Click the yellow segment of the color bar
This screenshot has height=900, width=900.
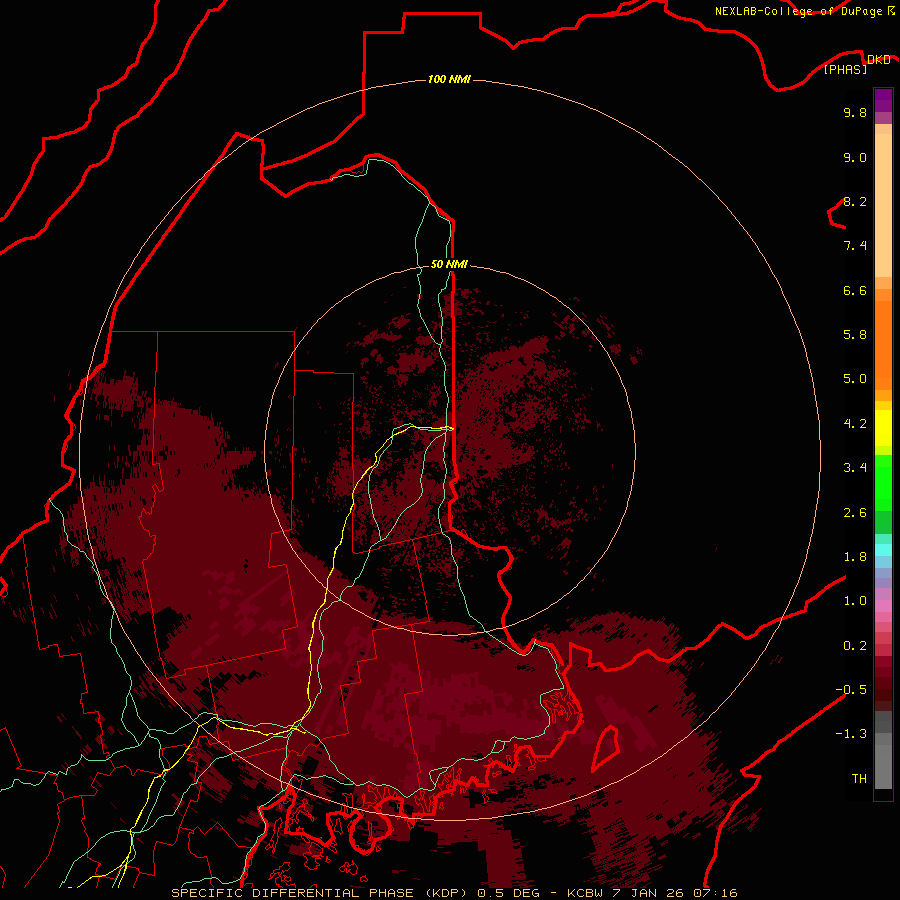point(883,428)
